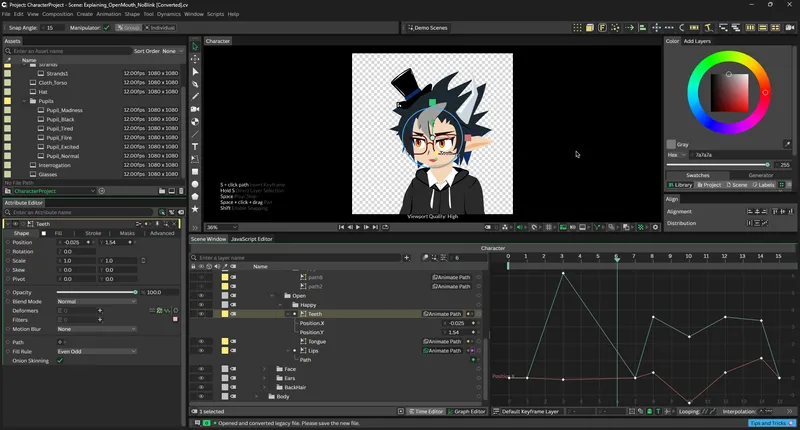Click Animate Path button for Teeth
The height and width of the screenshot is (430, 800).
point(442,314)
